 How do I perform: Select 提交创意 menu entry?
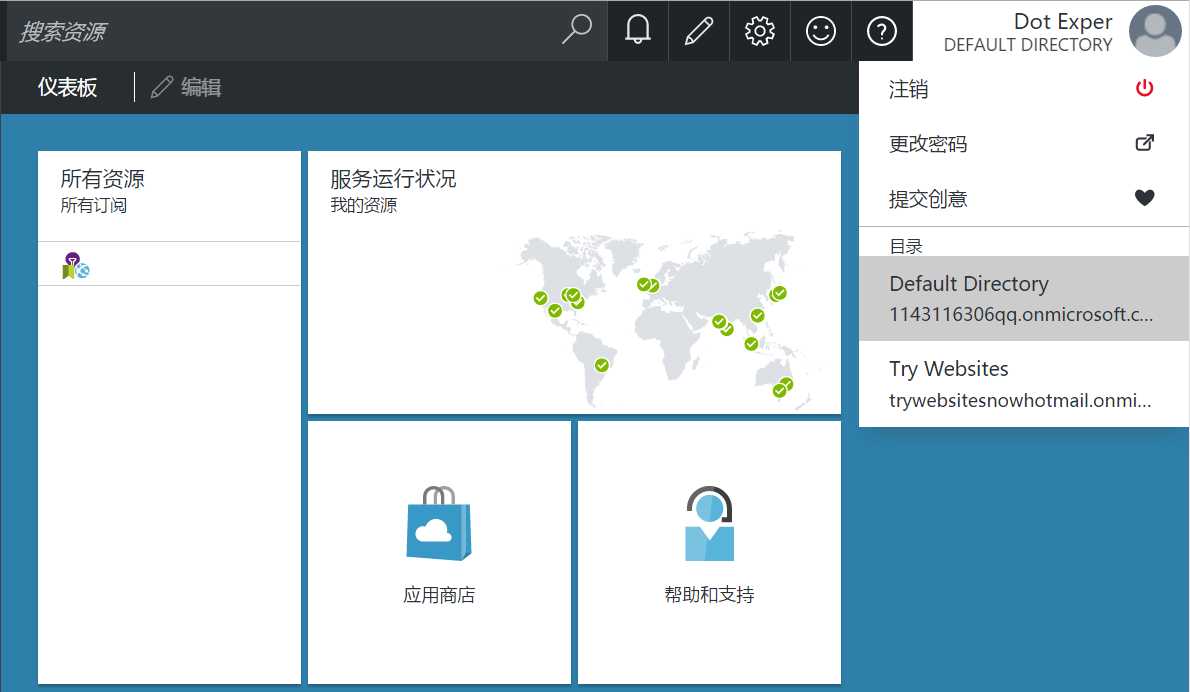click(x=1022, y=199)
